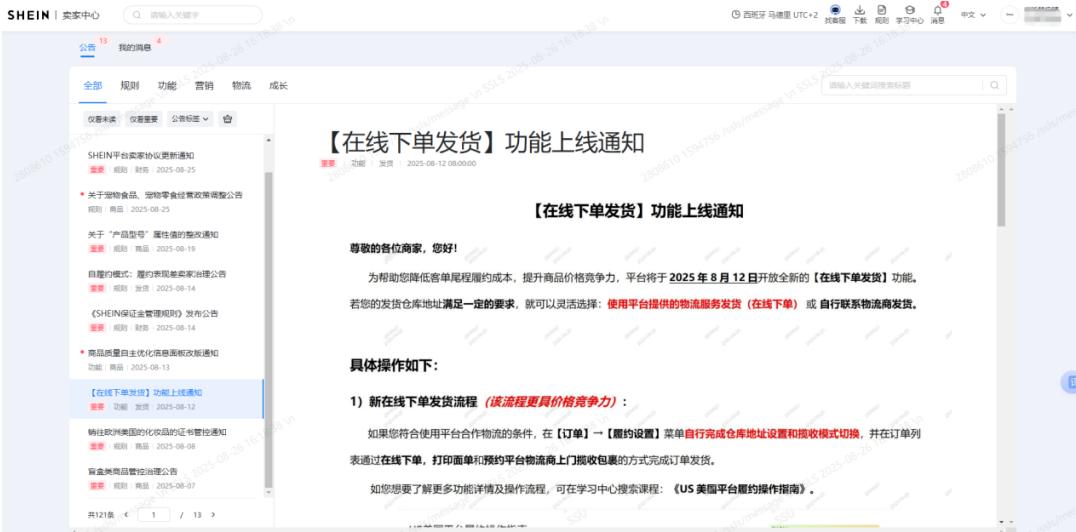This screenshot has width=1076, height=532.
Task: Switch to the 我的消息 tab
Action: coord(135,47)
